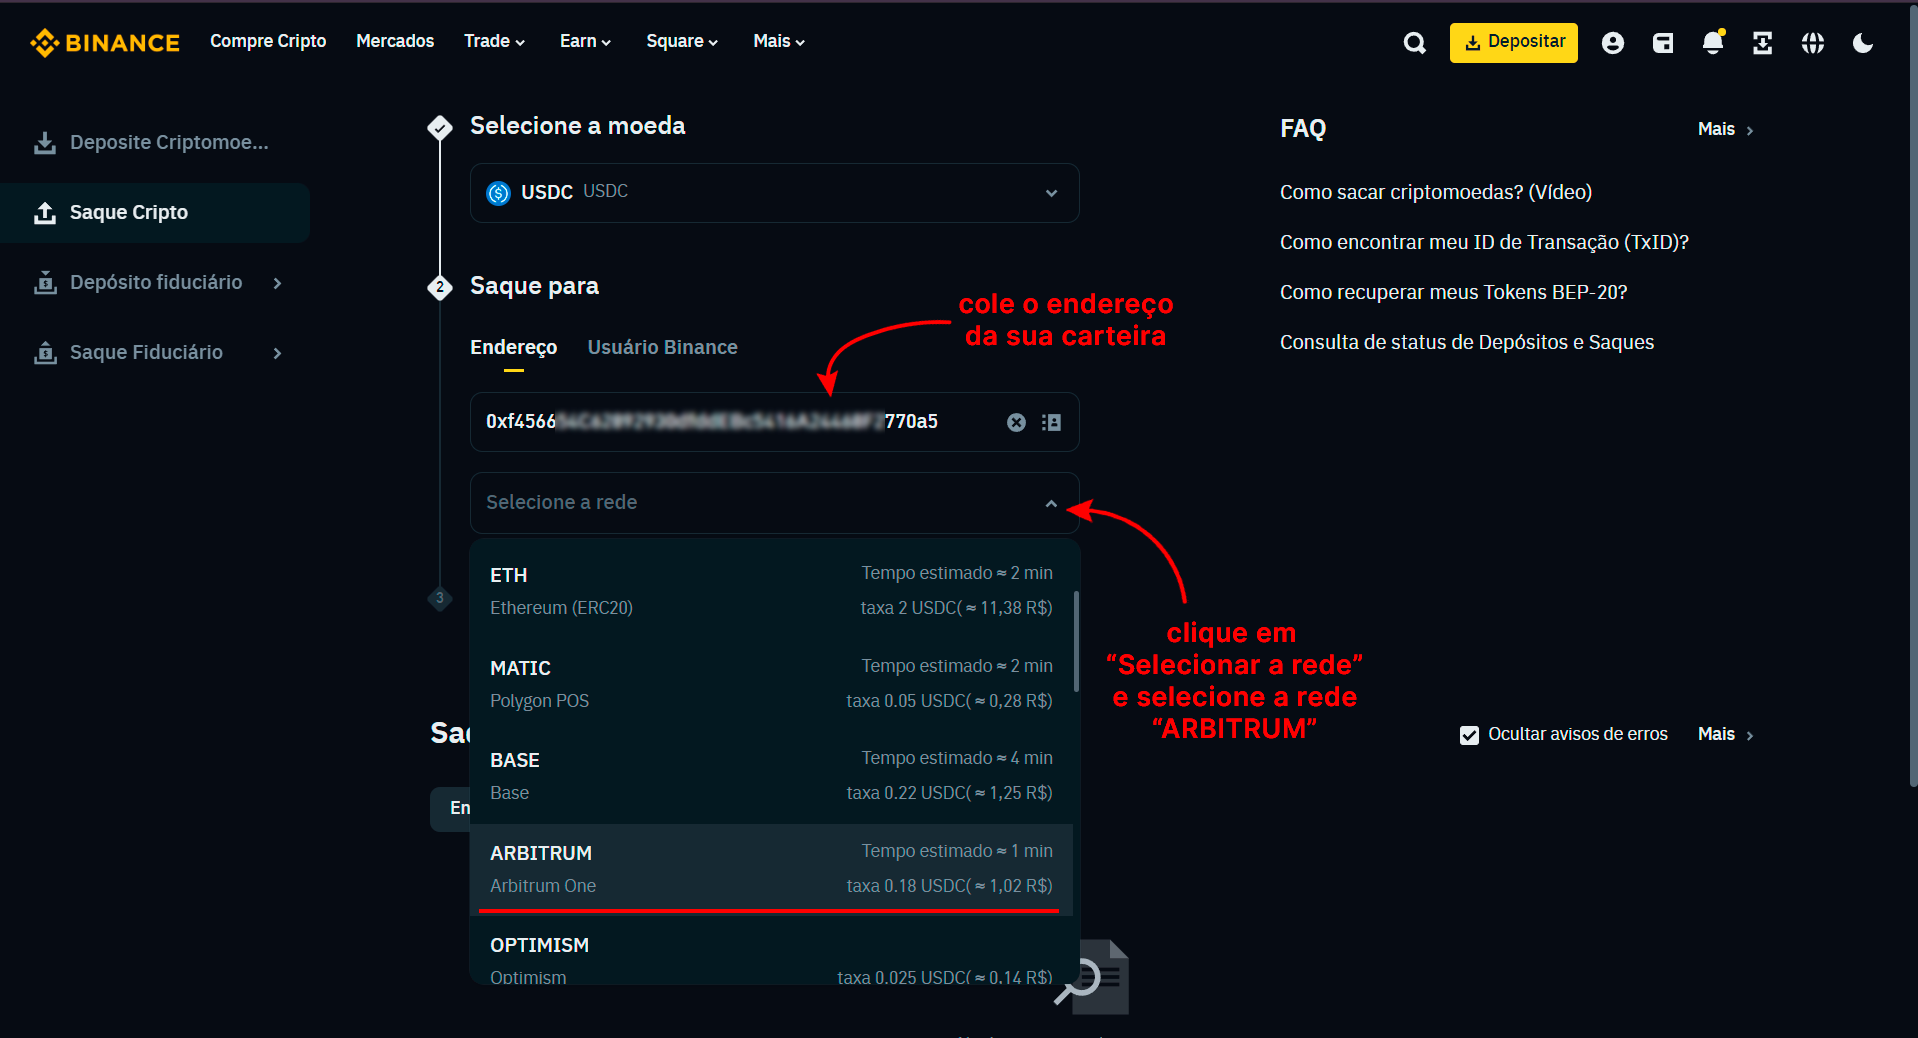
Task: Toggle dark mode moon icon
Action: point(1863,43)
